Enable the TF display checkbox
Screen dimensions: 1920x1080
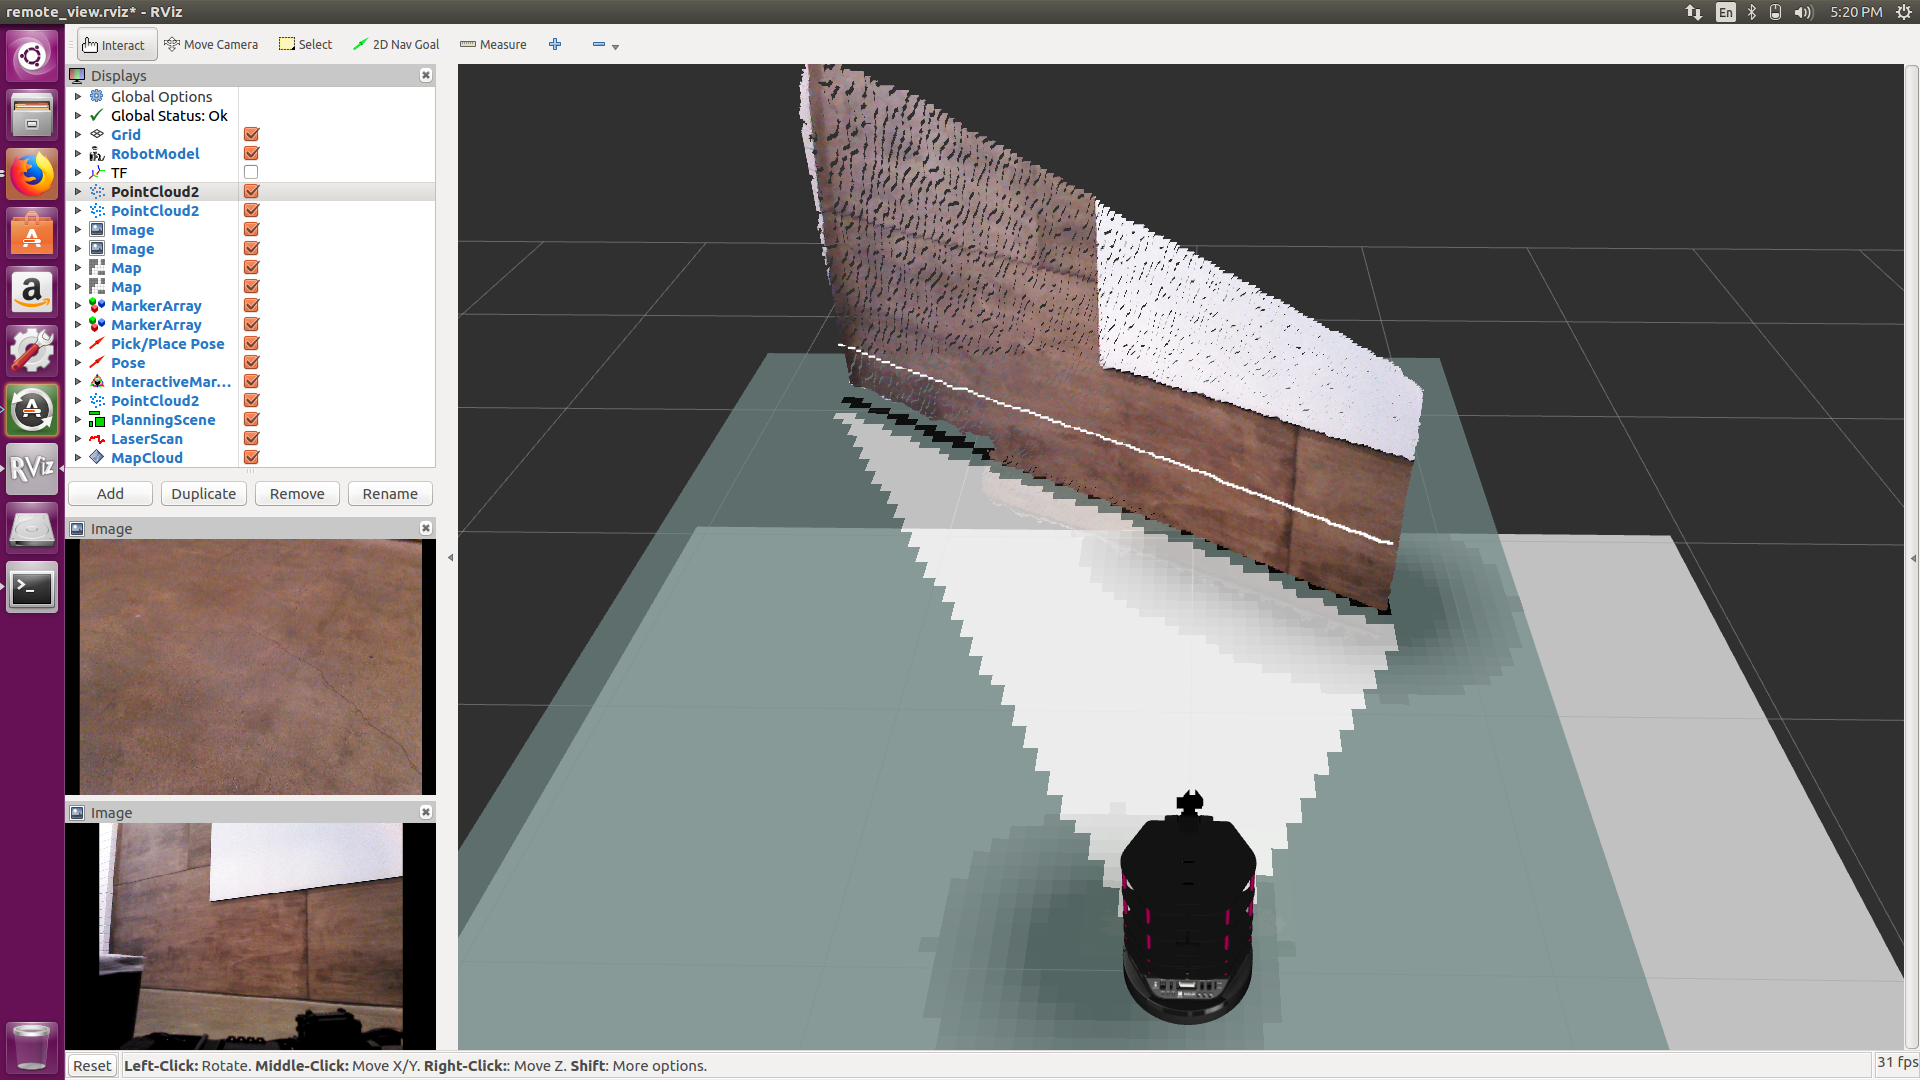(x=251, y=173)
